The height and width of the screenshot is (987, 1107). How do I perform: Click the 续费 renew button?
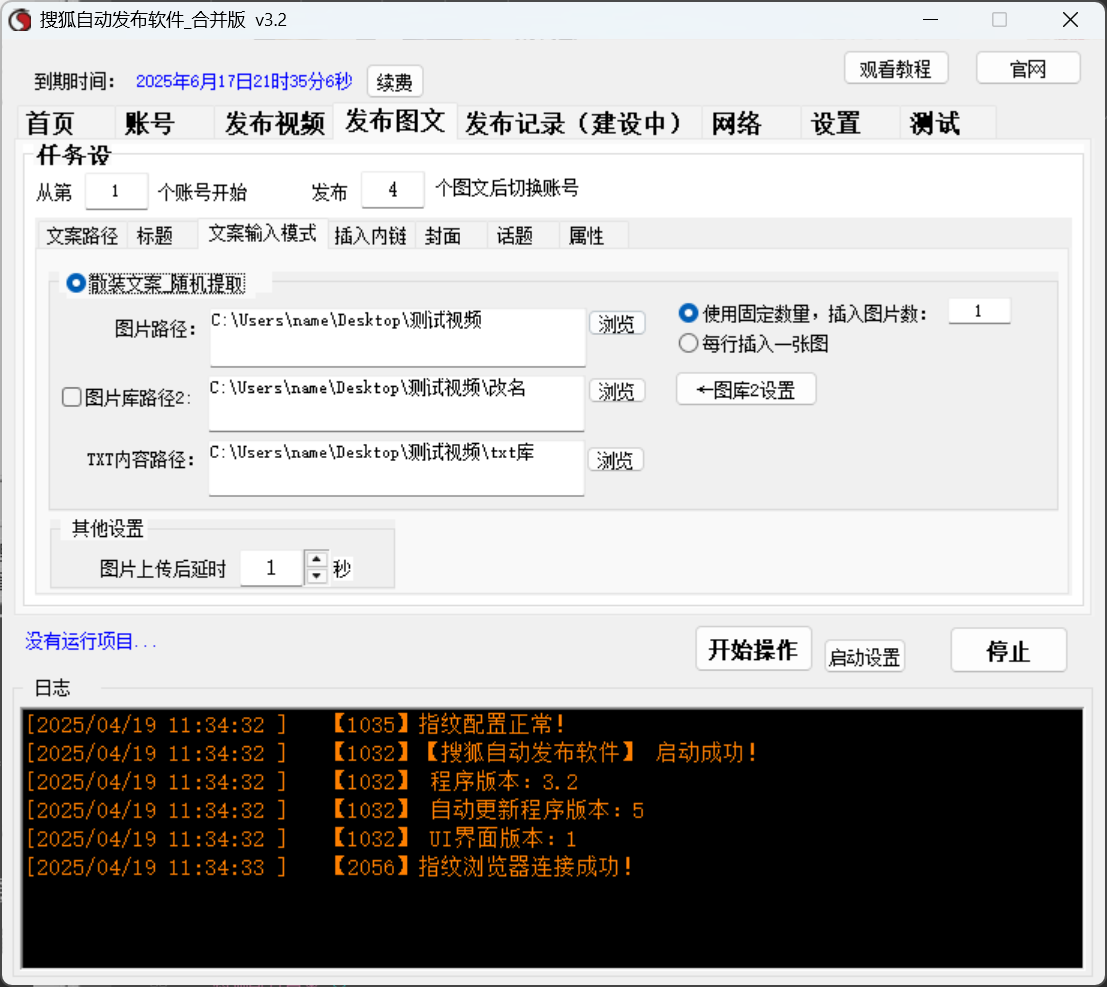point(395,82)
